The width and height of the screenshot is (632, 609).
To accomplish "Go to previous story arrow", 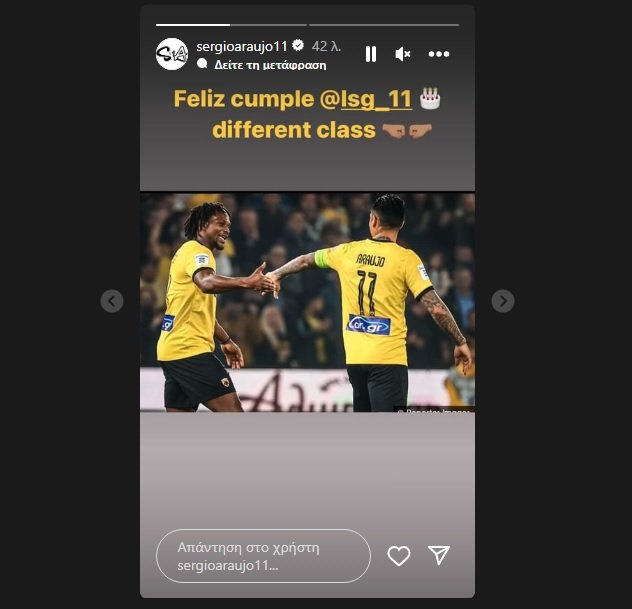I will (112, 301).
